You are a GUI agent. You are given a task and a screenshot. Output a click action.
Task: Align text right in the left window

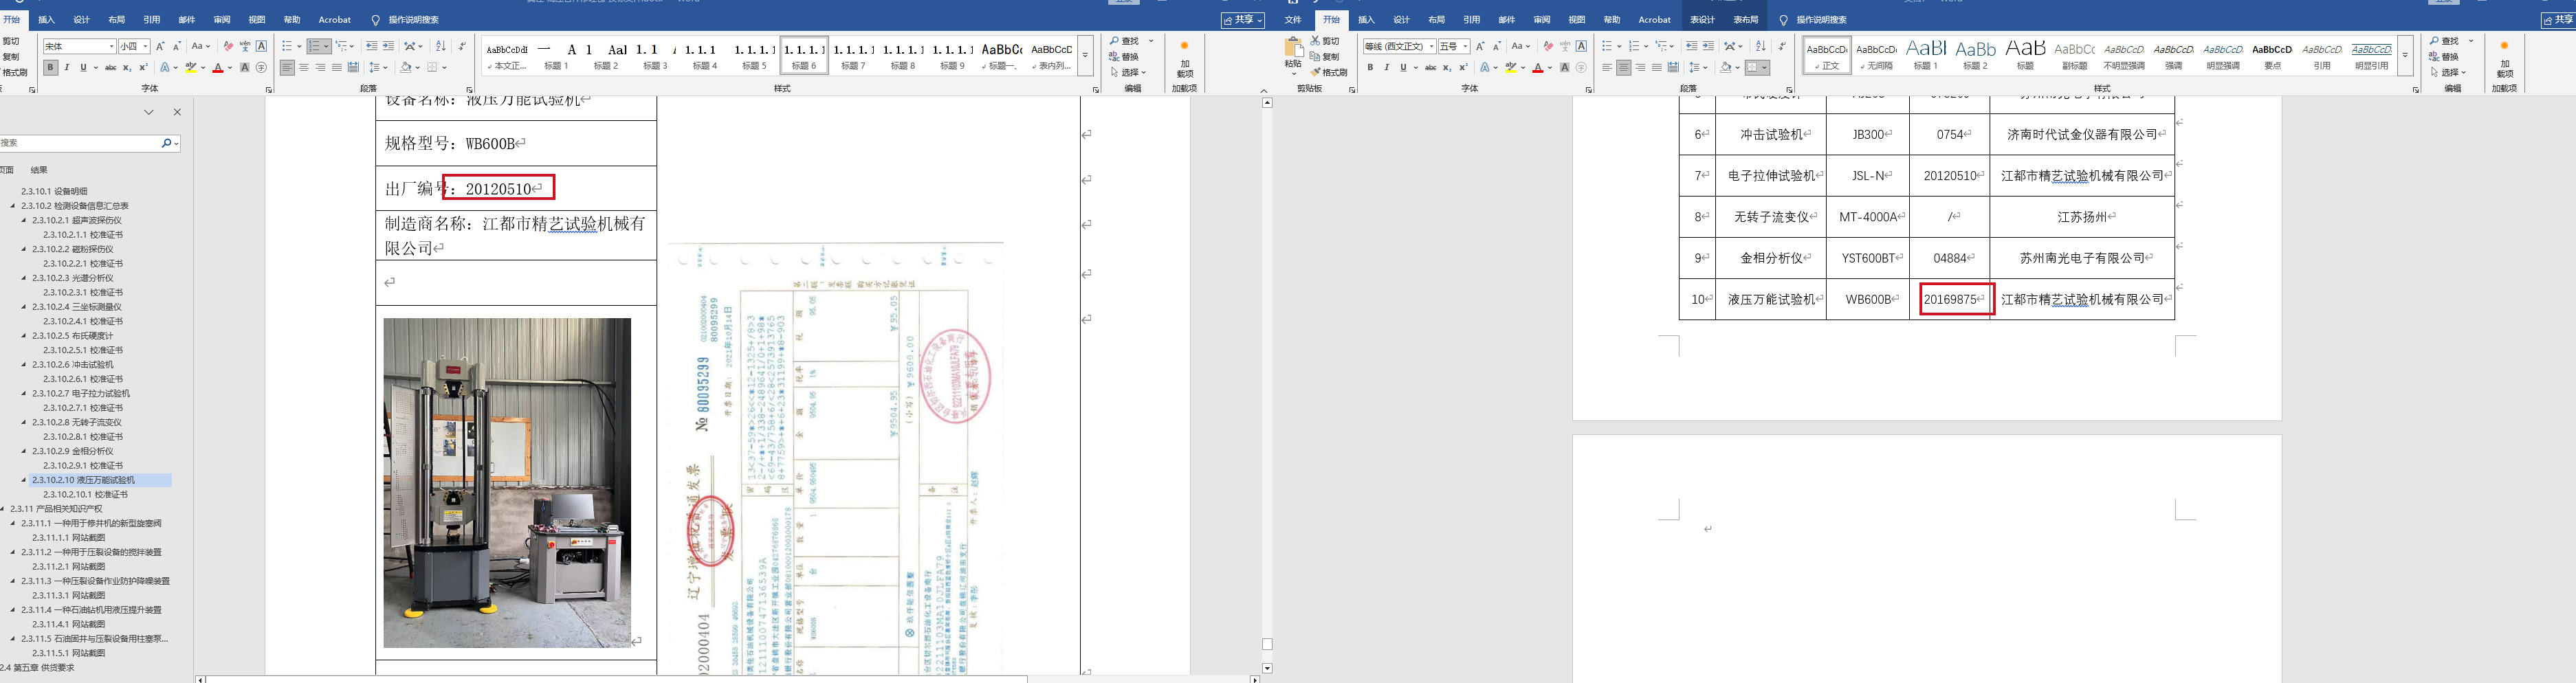coord(320,68)
